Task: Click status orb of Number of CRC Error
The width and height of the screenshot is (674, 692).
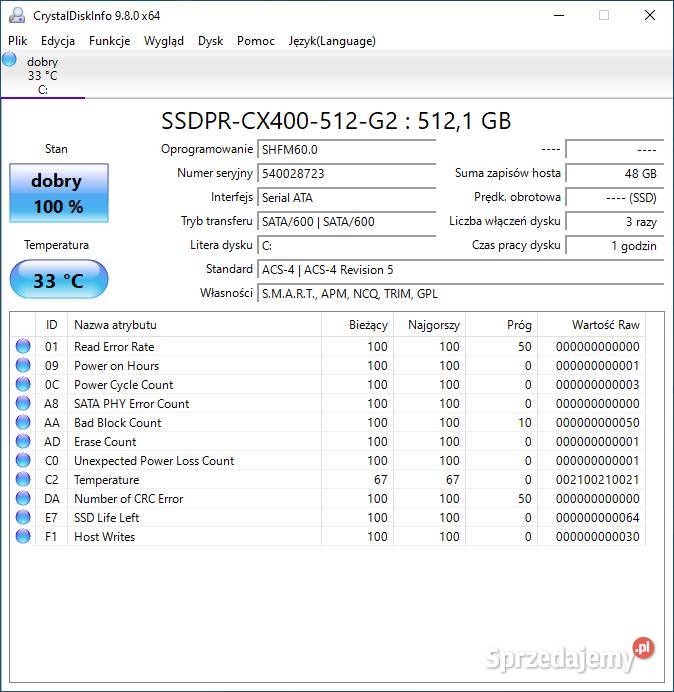Action: coord(23,498)
